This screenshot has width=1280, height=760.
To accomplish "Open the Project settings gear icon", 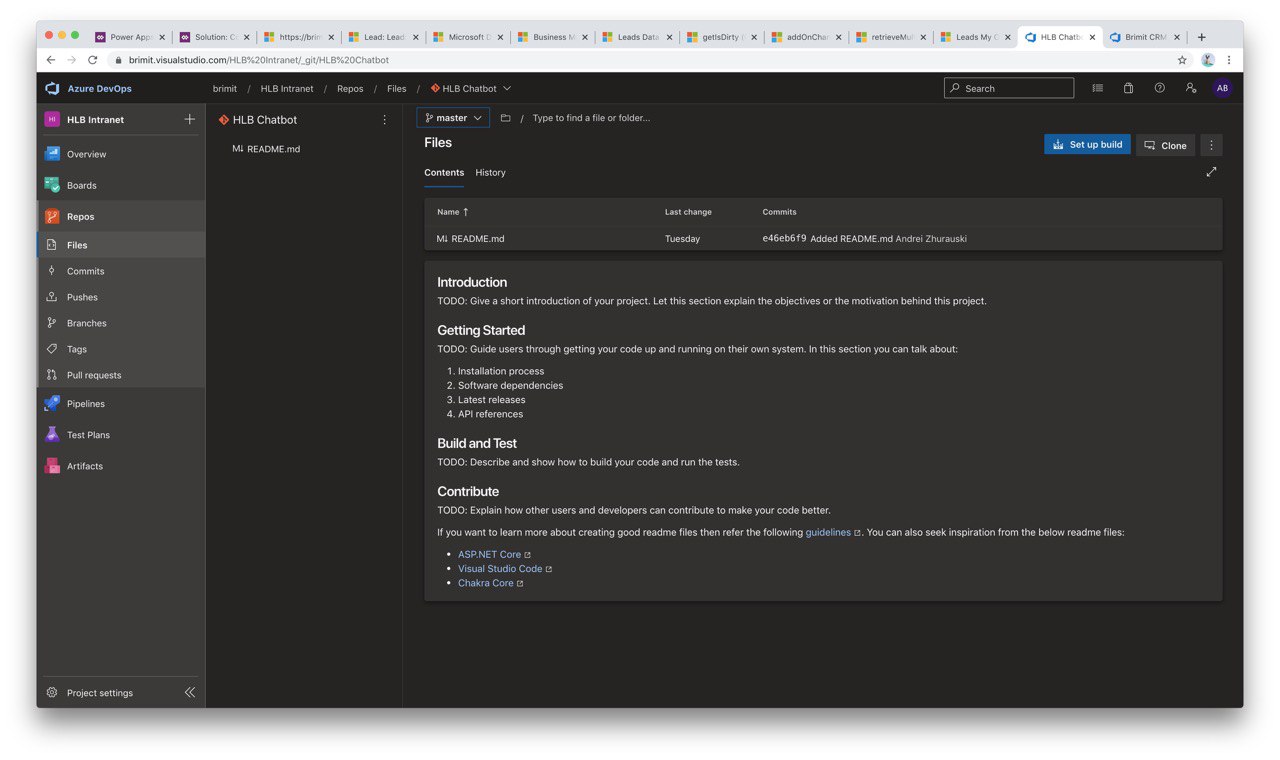I will click(52, 692).
